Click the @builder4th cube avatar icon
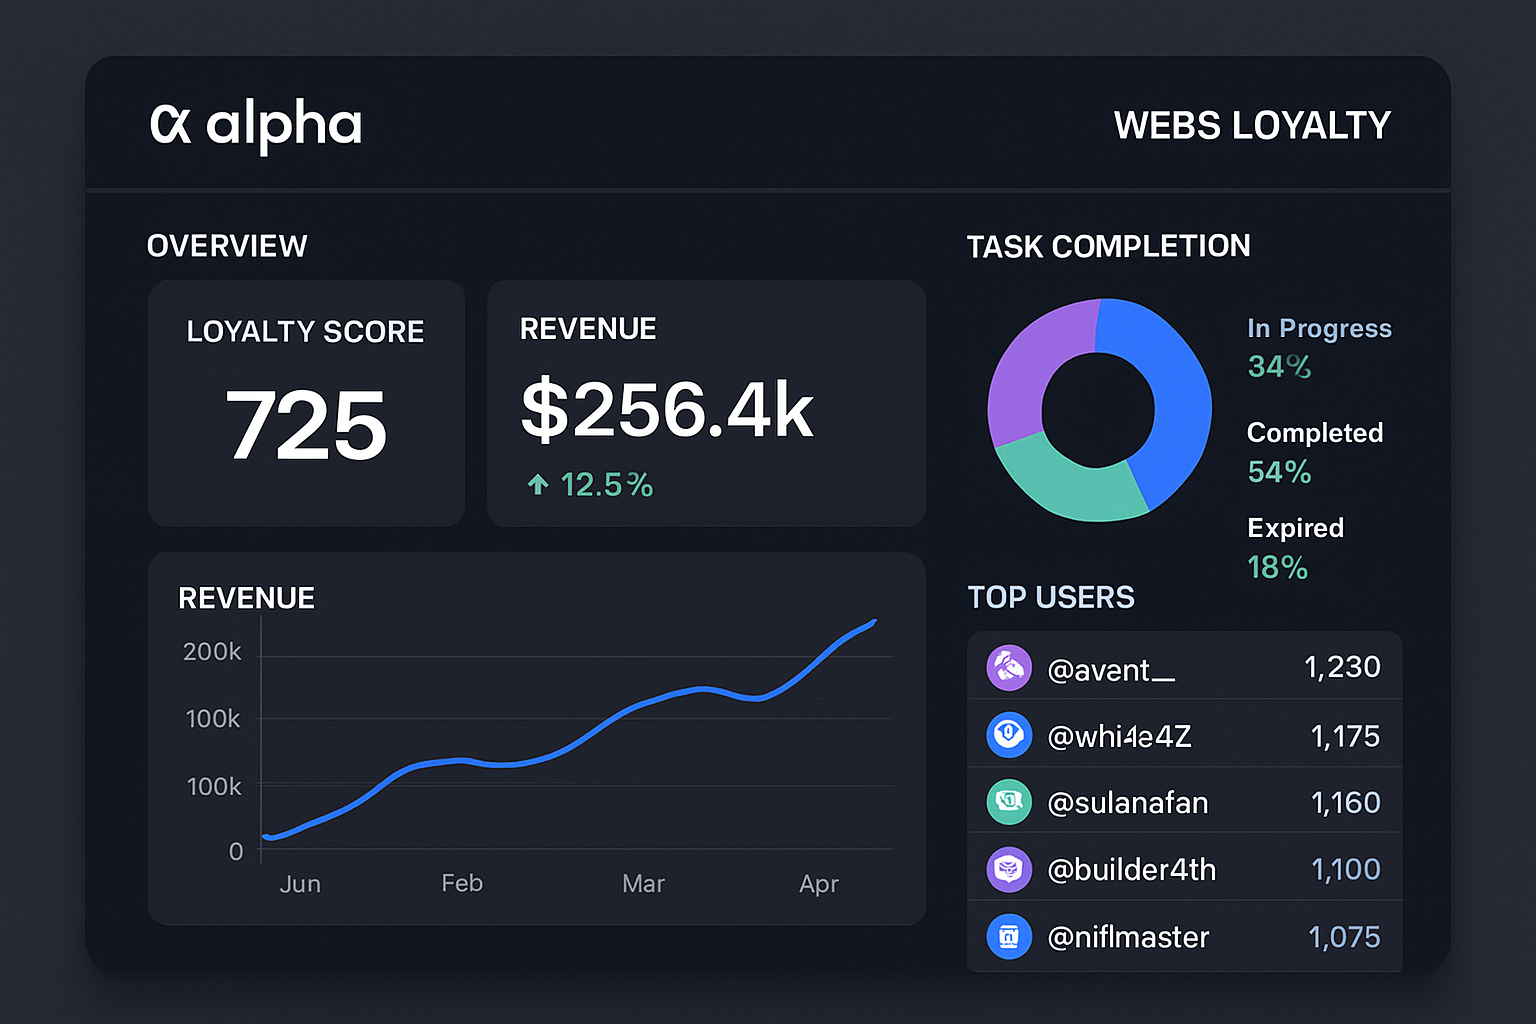Image resolution: width=1536 pixels, height=1024 pixels. click(x=1009, y=869)
